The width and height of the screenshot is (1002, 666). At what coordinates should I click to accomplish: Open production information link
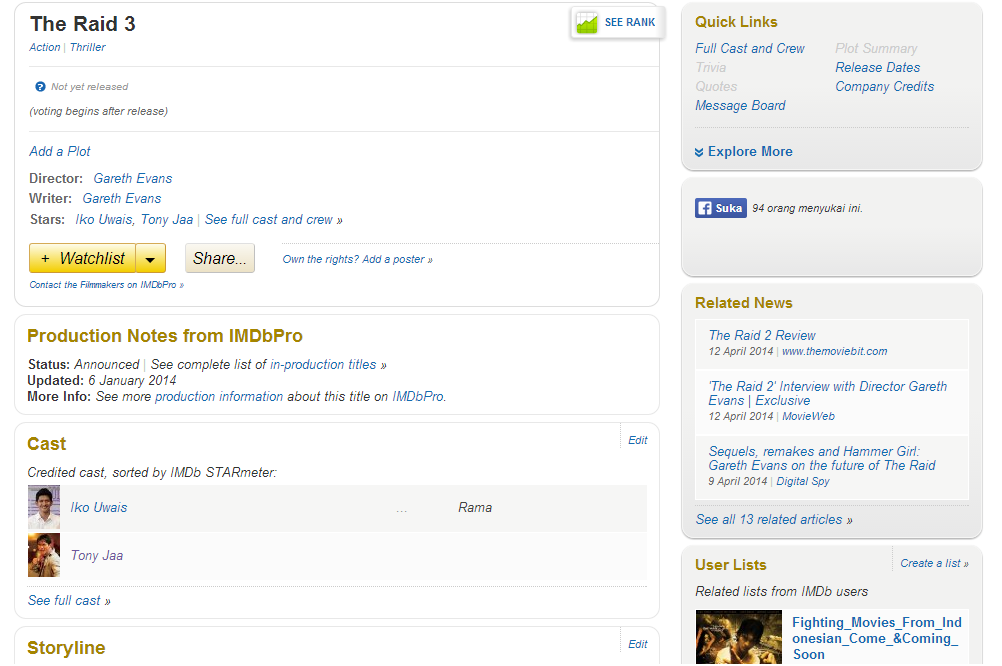point(219,396)
